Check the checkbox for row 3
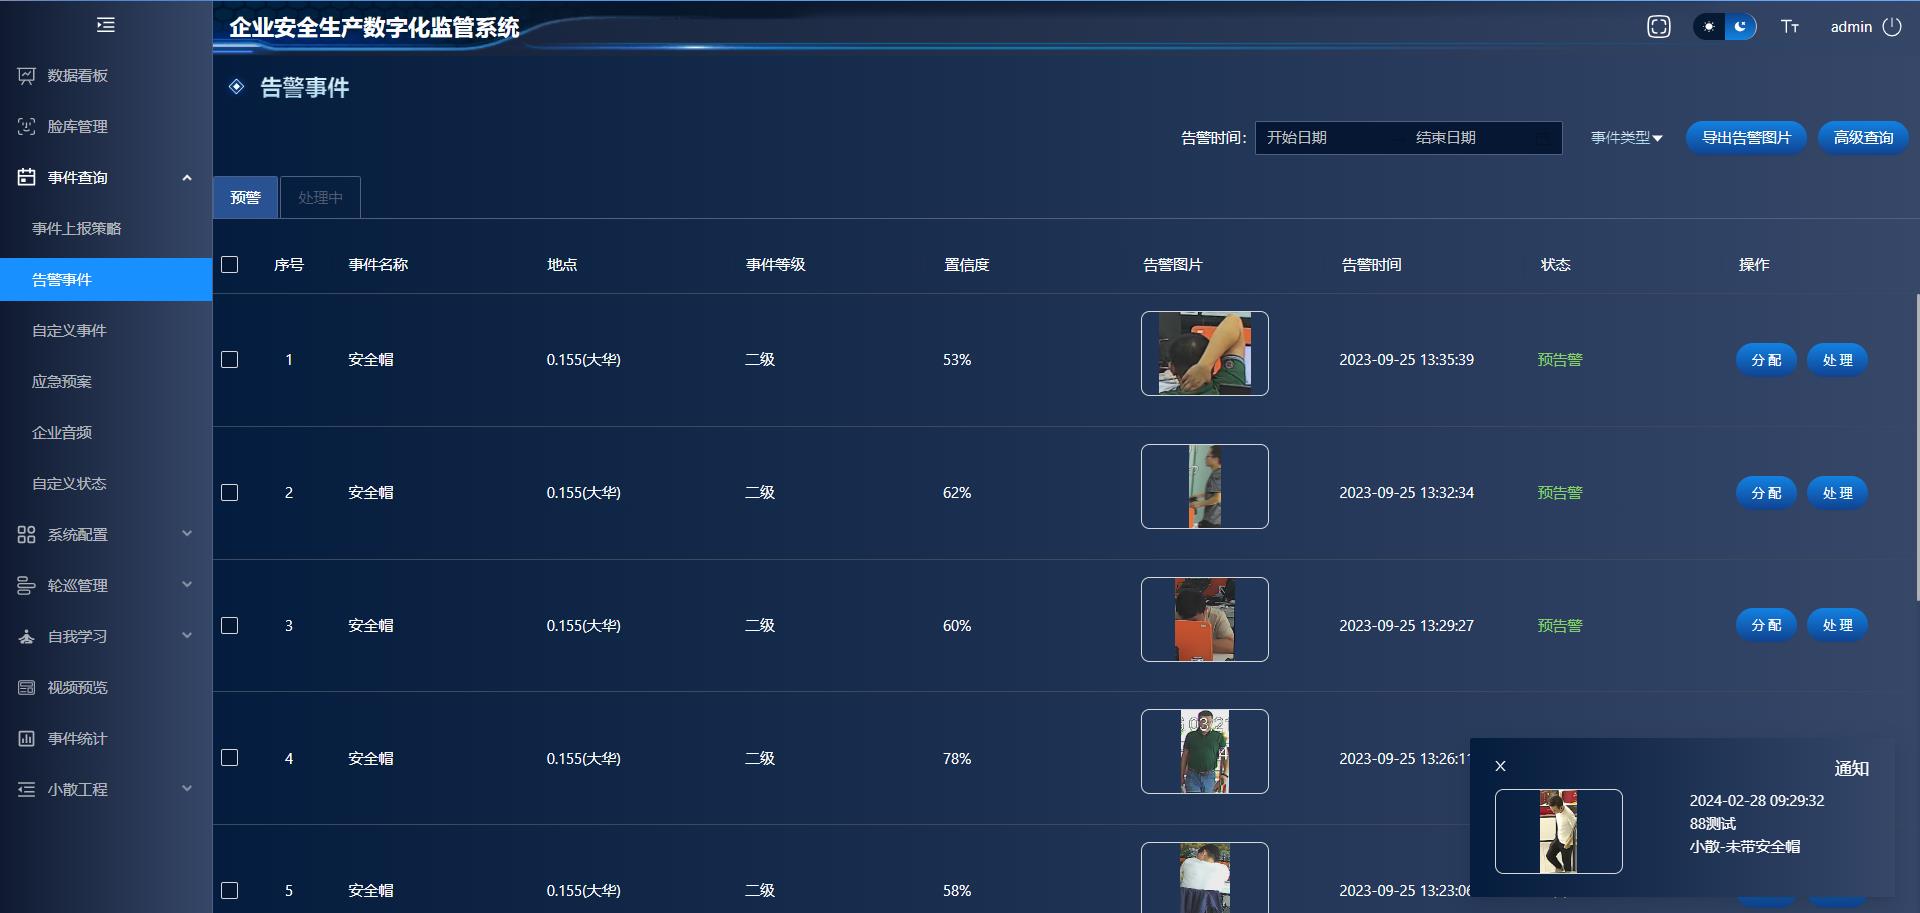1920x913 pixels. 230,626
